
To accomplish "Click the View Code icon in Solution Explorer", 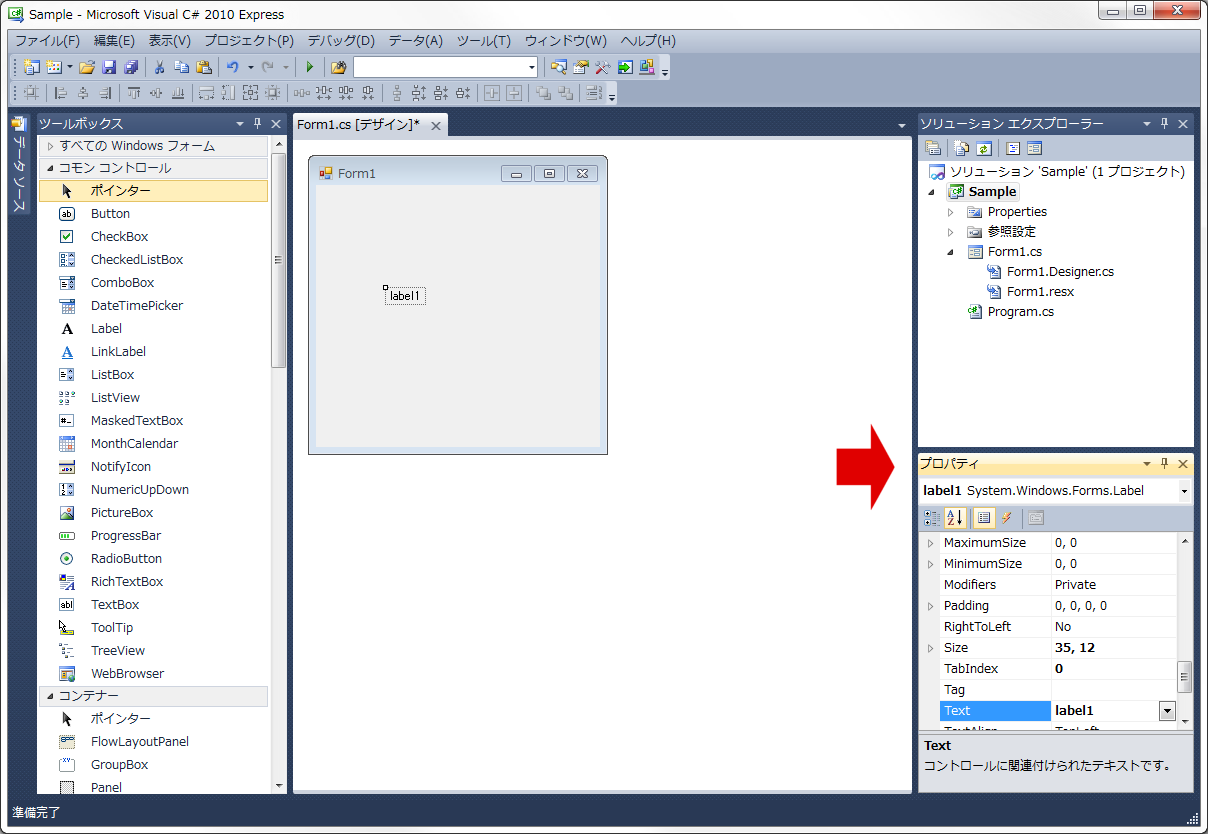I will pos(1012,148).
